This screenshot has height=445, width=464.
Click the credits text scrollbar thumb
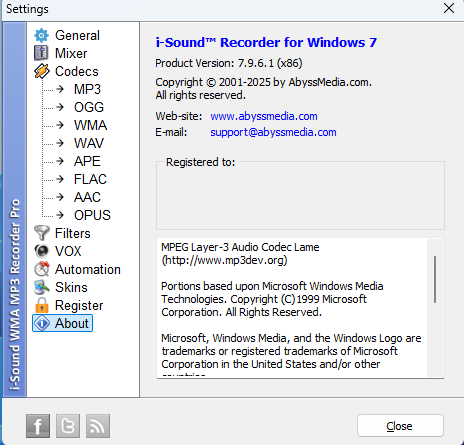point(435,279)
